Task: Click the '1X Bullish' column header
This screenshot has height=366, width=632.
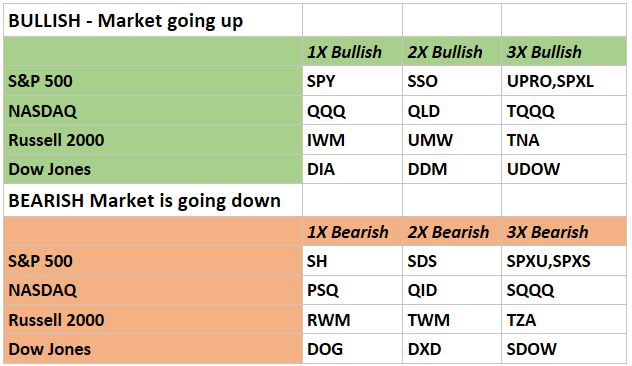Action: coord(352,51)
